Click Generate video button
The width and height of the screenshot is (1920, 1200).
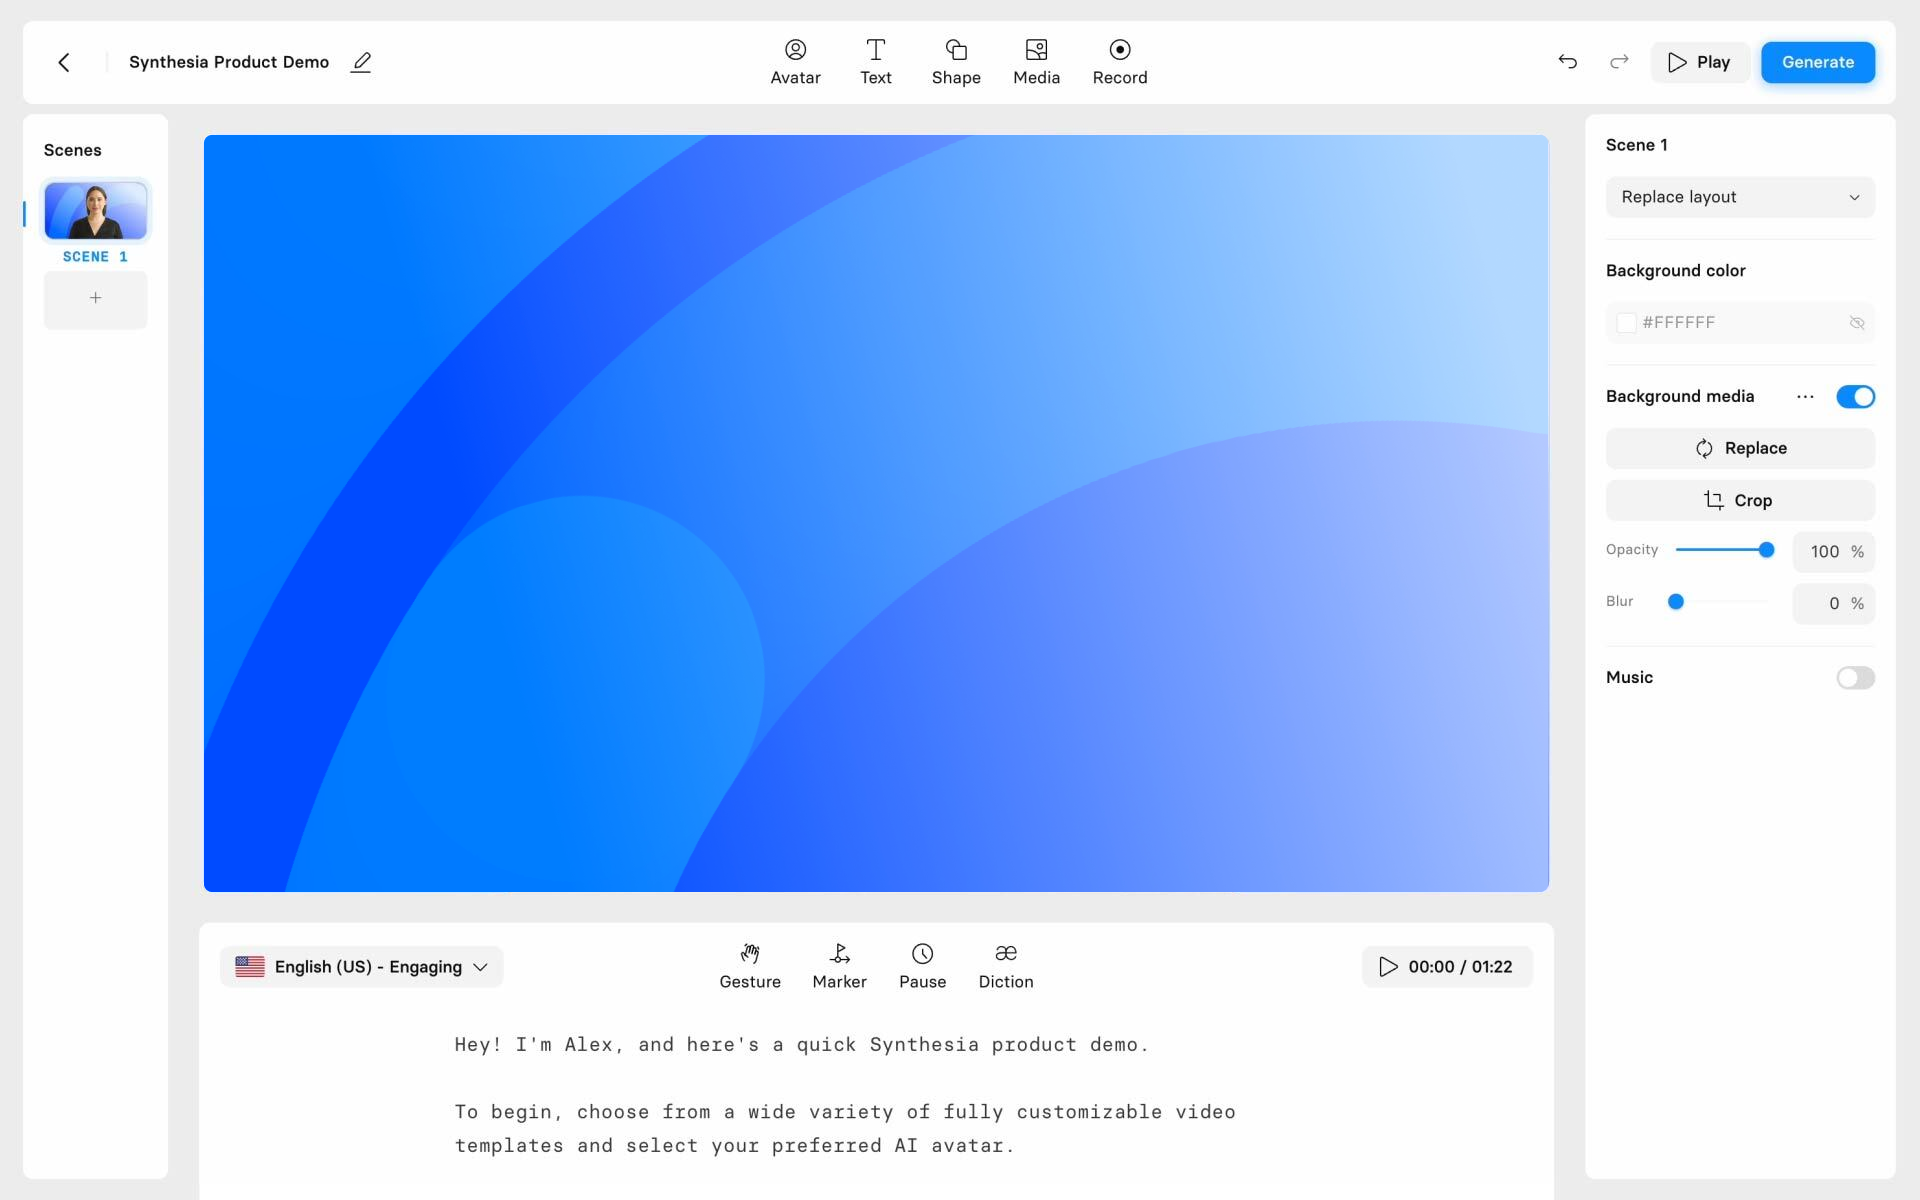pyautogui.click(x=1816, y=61)
